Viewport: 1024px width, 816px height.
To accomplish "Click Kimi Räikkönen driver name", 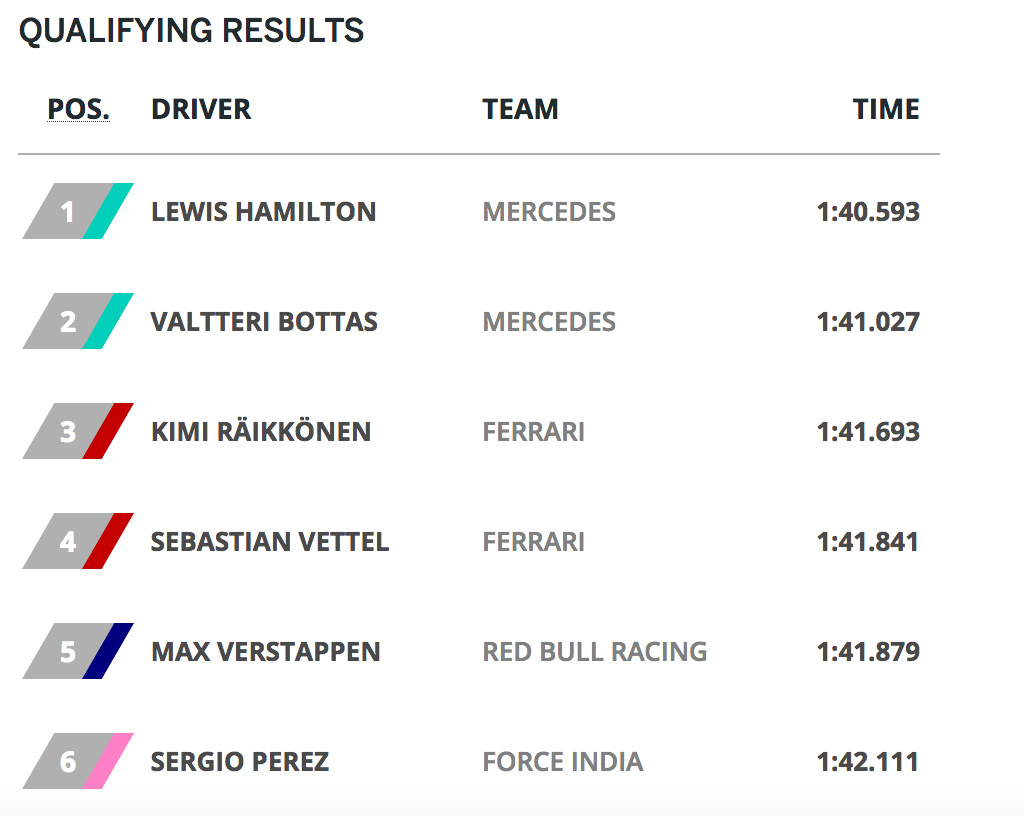I will [x=260, y=432].
